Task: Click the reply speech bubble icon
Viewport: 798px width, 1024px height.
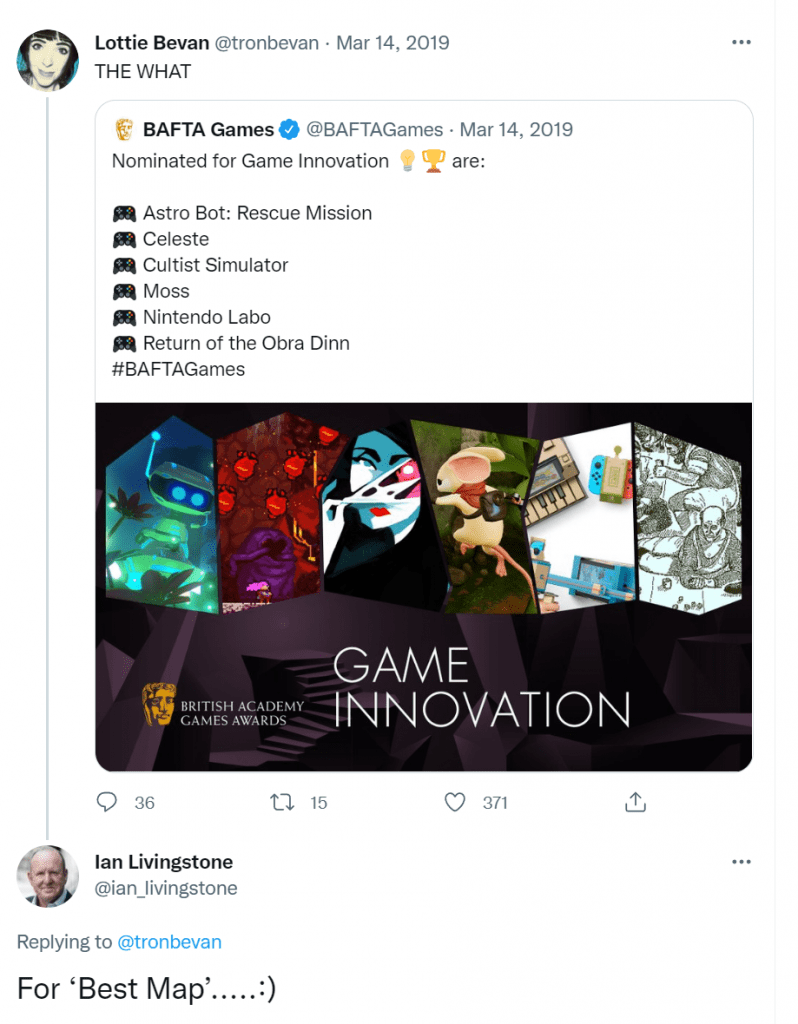Action: [x=107, y=802]
